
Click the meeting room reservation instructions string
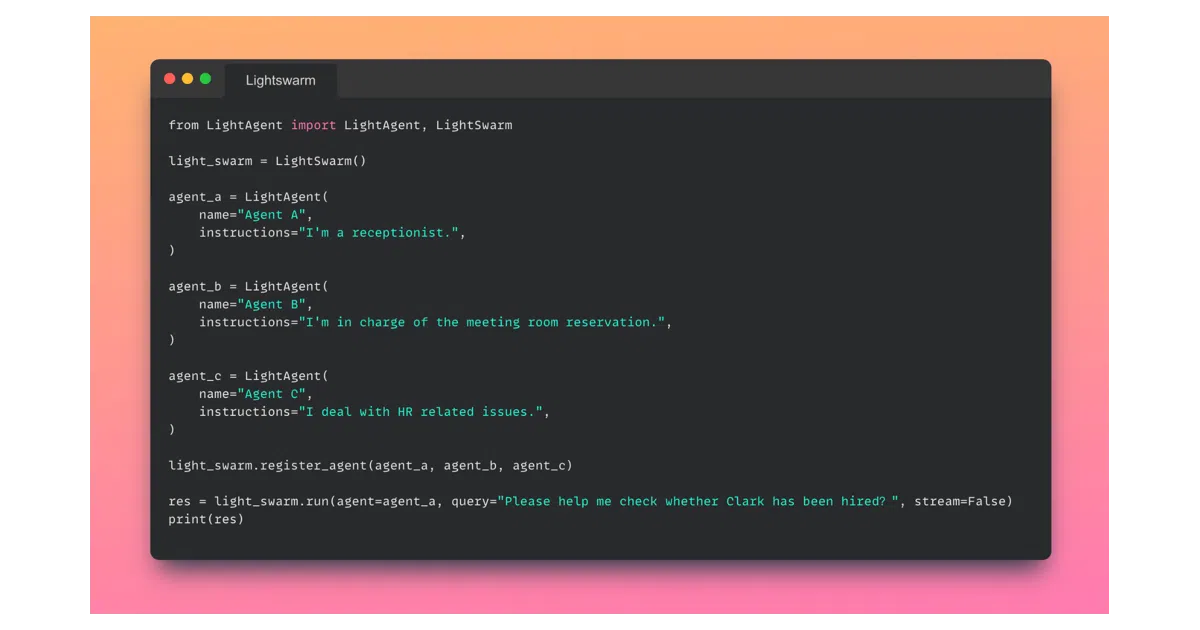[x=481, y=323]
